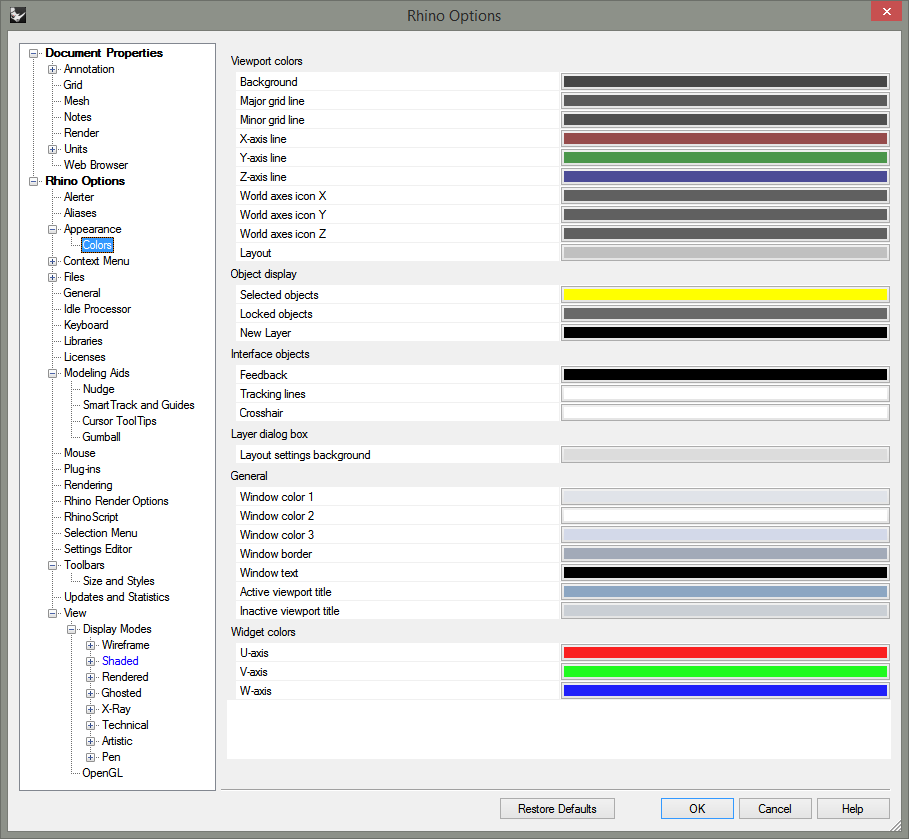Expand the Ghosted display mode node

[90, 693]
